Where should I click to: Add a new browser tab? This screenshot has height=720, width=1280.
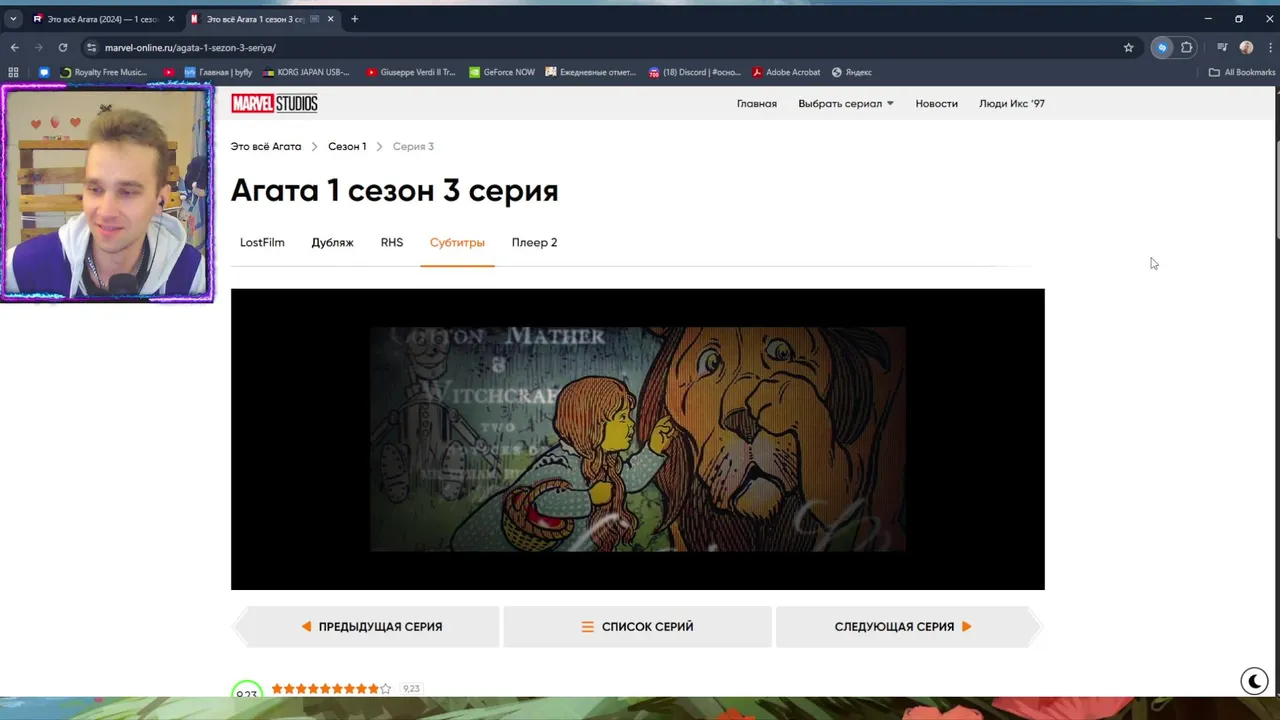tap(354, 19)
